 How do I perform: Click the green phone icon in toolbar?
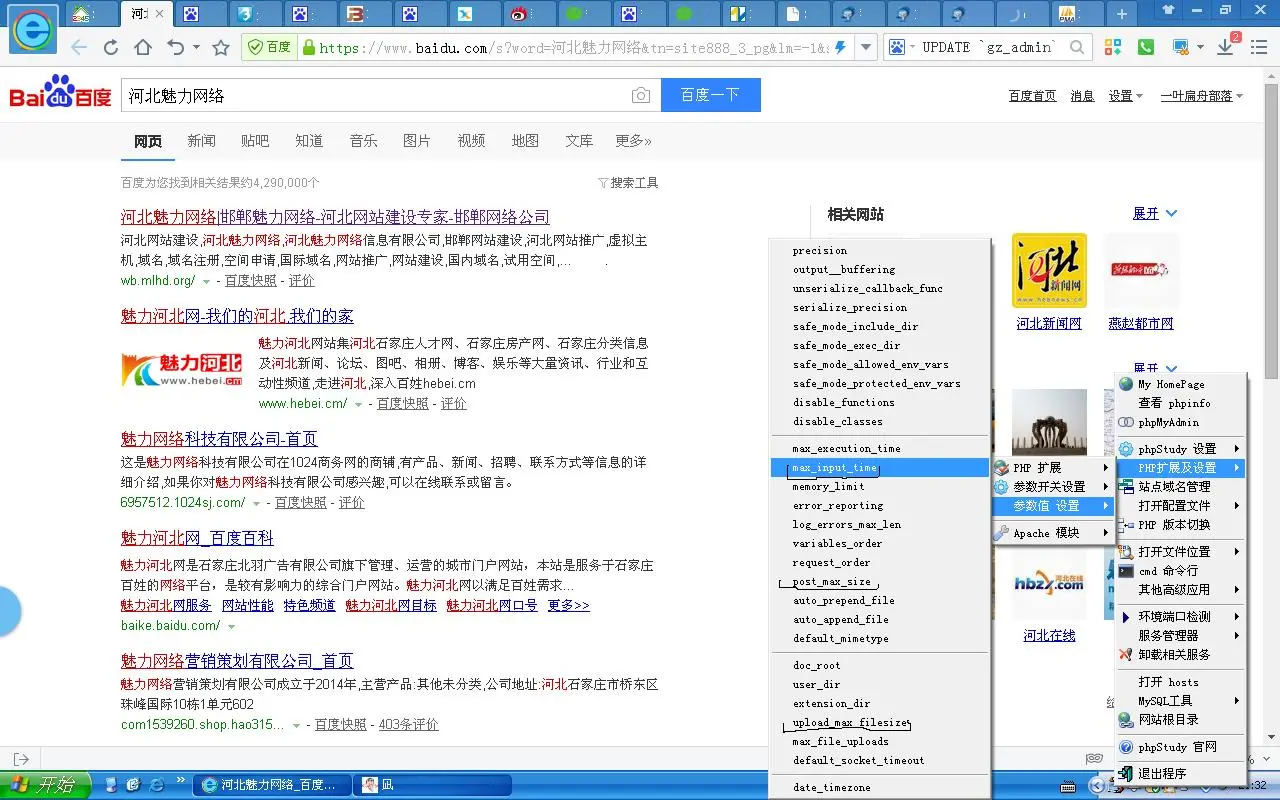tap(1145, 47)
